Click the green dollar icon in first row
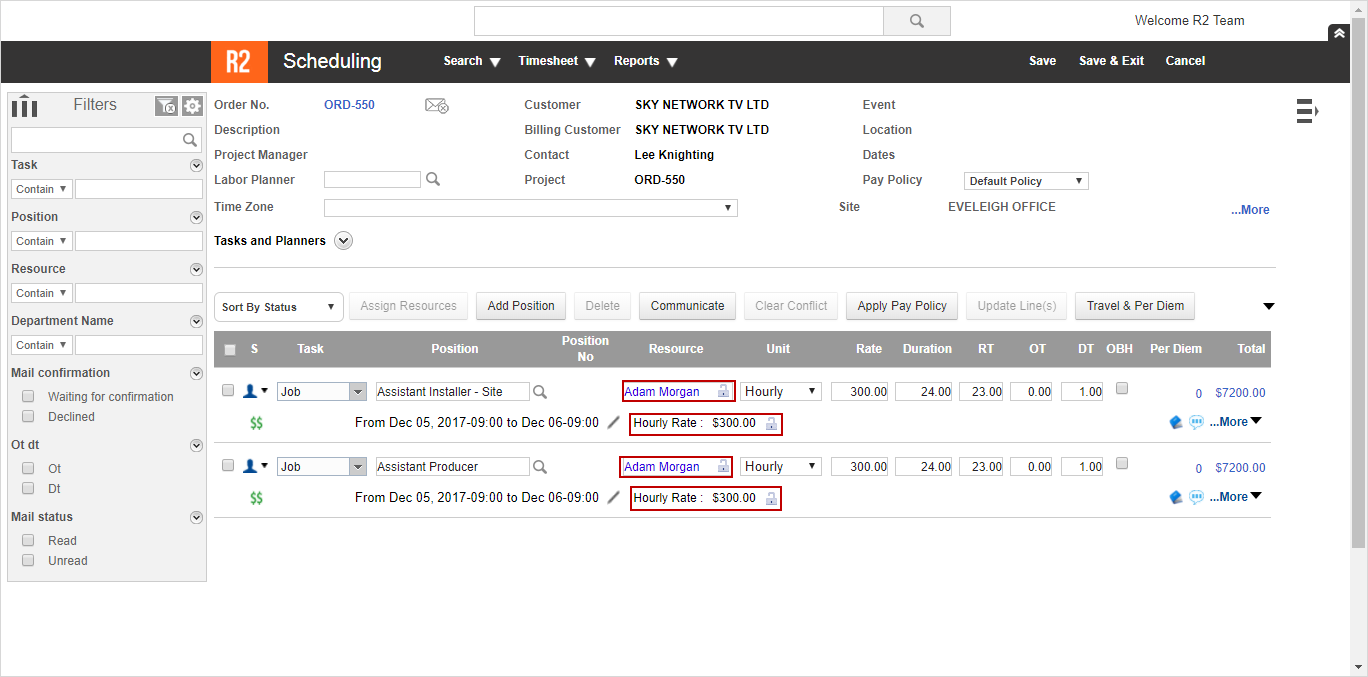Image resolution: width=1368 pixels, height=677 pixels. [257, 423]
